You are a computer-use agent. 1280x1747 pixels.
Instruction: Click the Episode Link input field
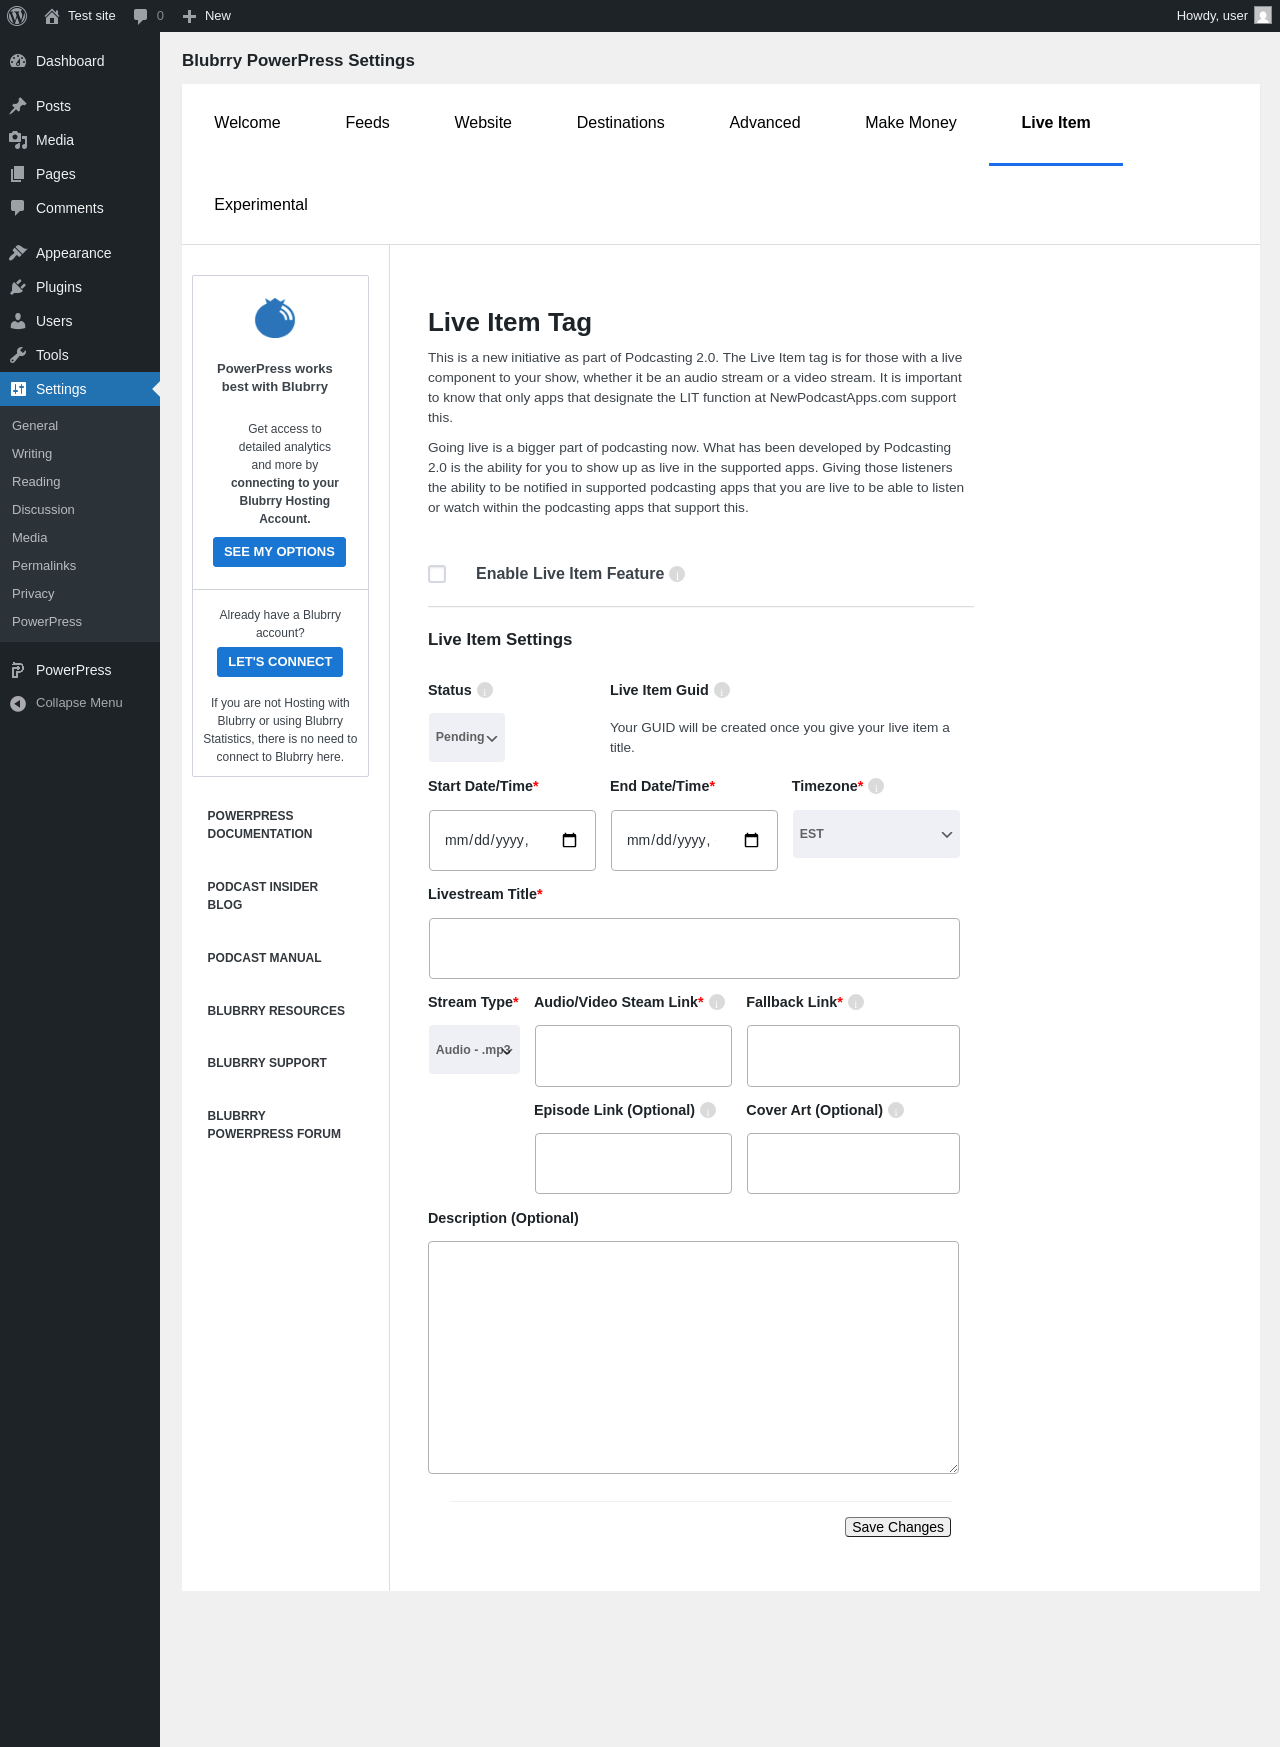(x=633, y=1164)
